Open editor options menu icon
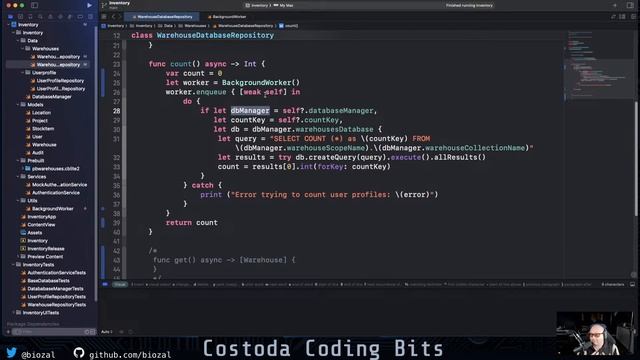640x360 pixels. coord(622,17)
